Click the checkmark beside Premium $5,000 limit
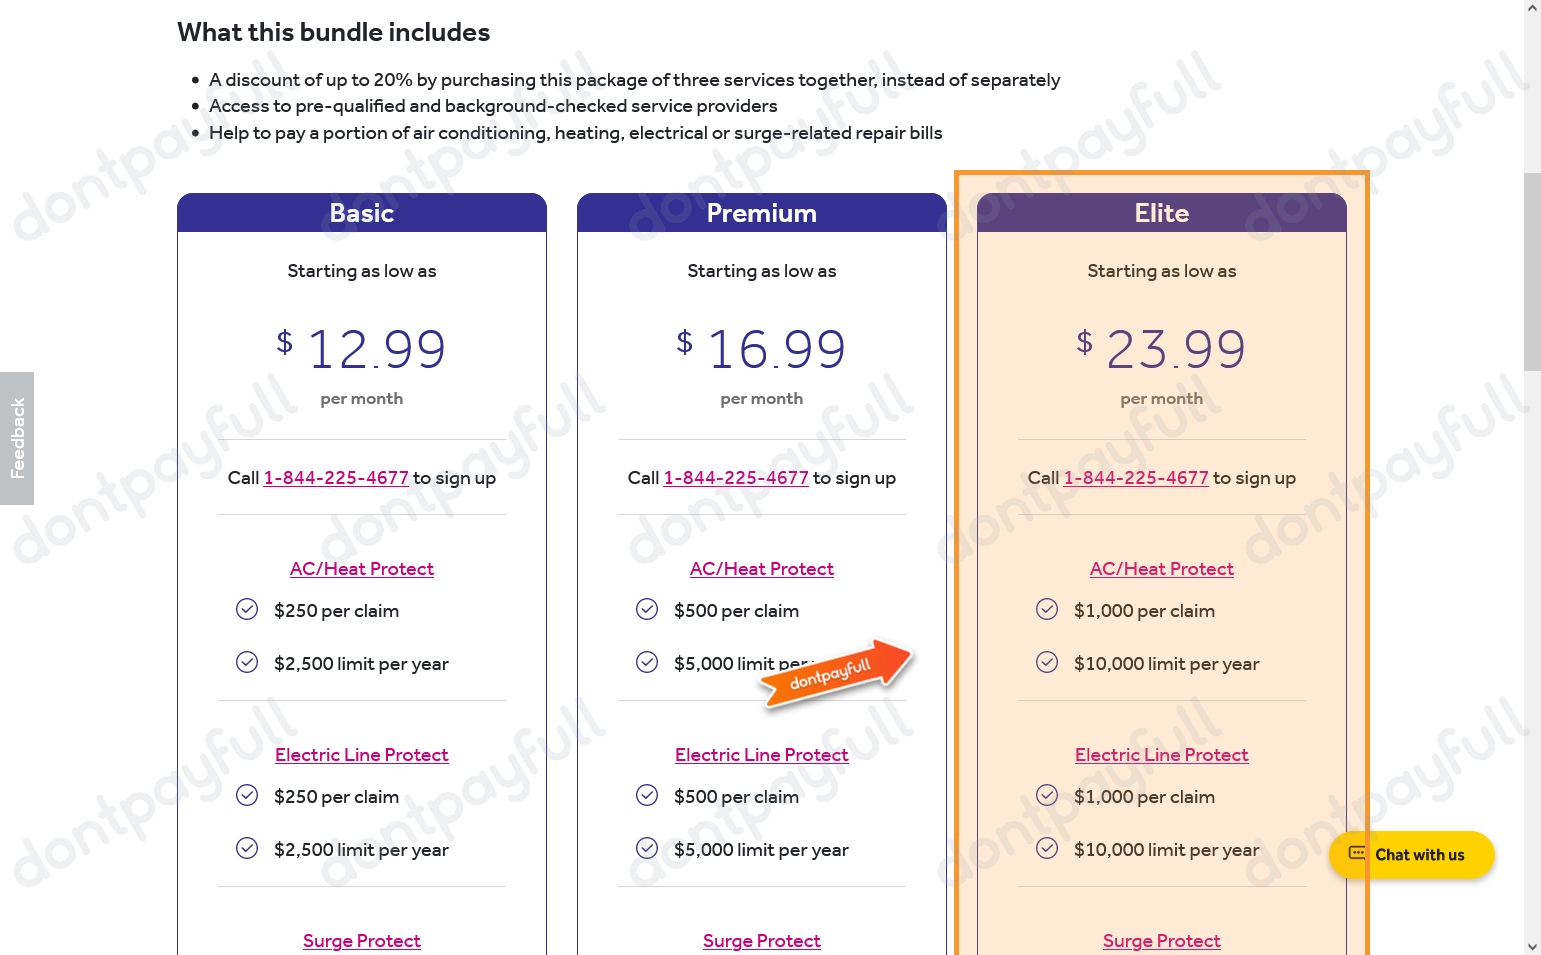Screen dimensions: 1541x955 click(x=647, y=662)
